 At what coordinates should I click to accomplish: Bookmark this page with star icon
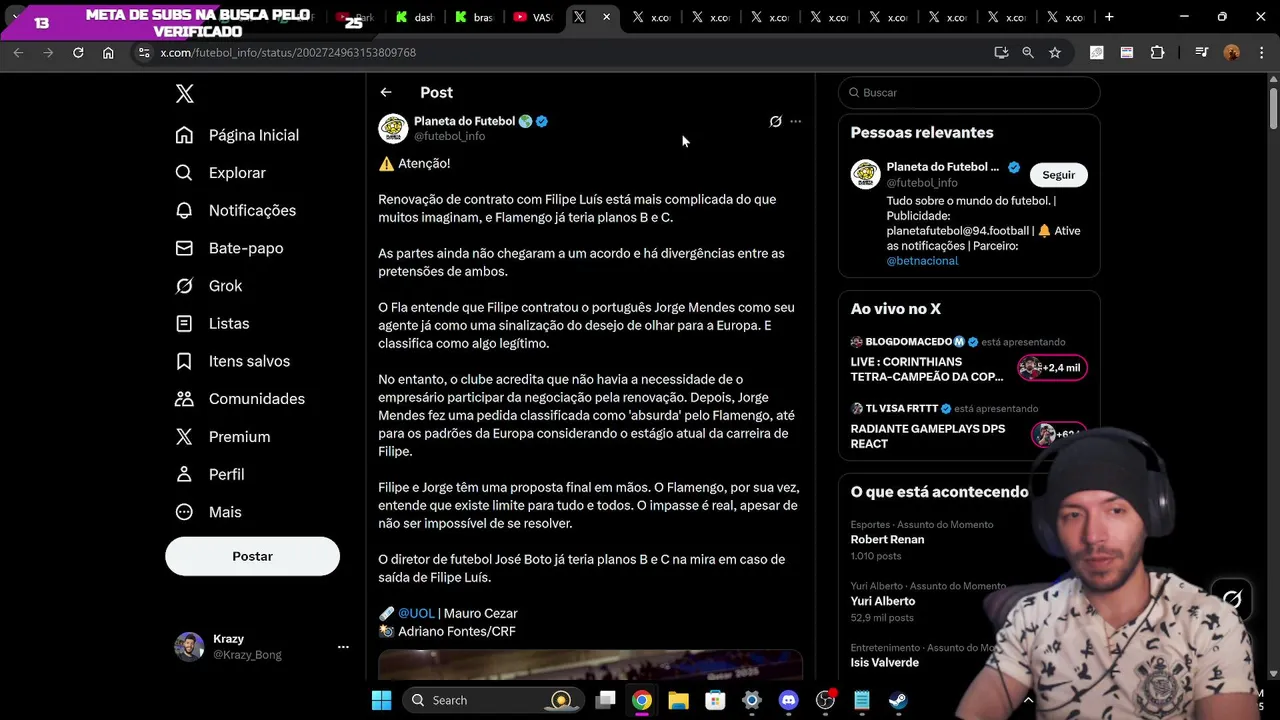pyautogui.click(x=1055, y=52)
